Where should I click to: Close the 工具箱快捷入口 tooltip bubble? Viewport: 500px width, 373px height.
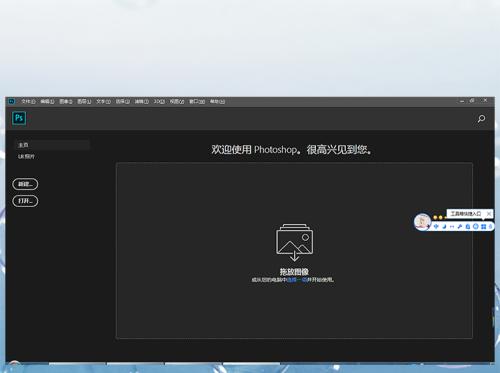point(489,214)
